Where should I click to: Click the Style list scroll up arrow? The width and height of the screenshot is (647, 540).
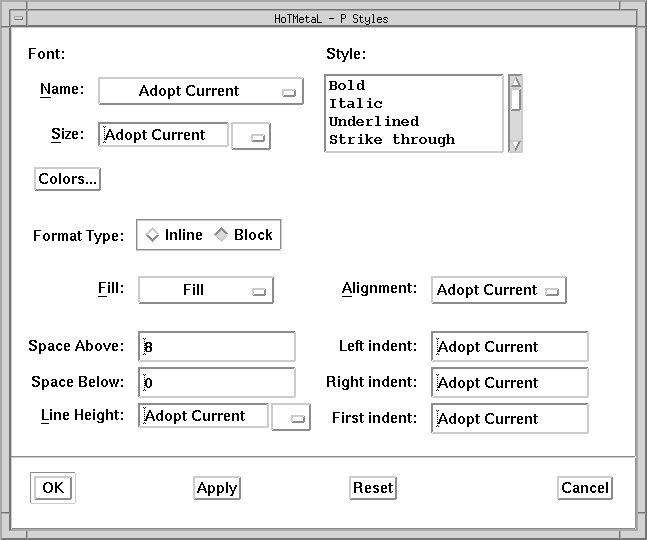tap(516, 83)
